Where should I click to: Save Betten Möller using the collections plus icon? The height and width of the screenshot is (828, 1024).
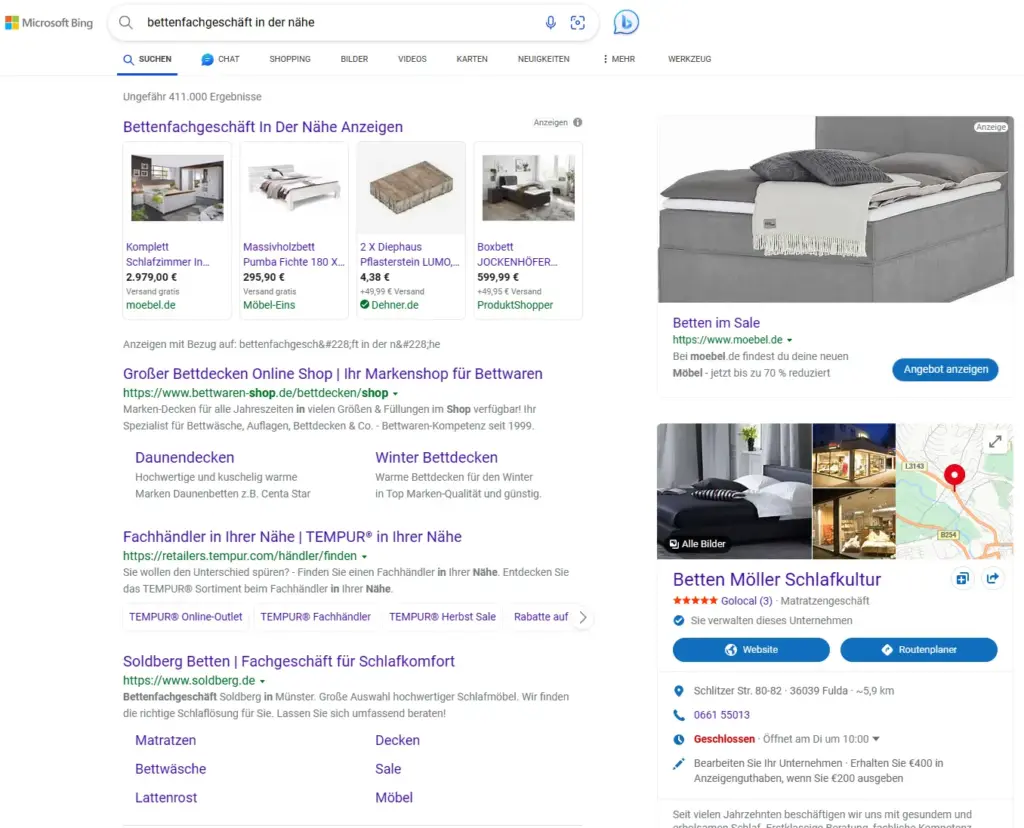tap(961, 579)
